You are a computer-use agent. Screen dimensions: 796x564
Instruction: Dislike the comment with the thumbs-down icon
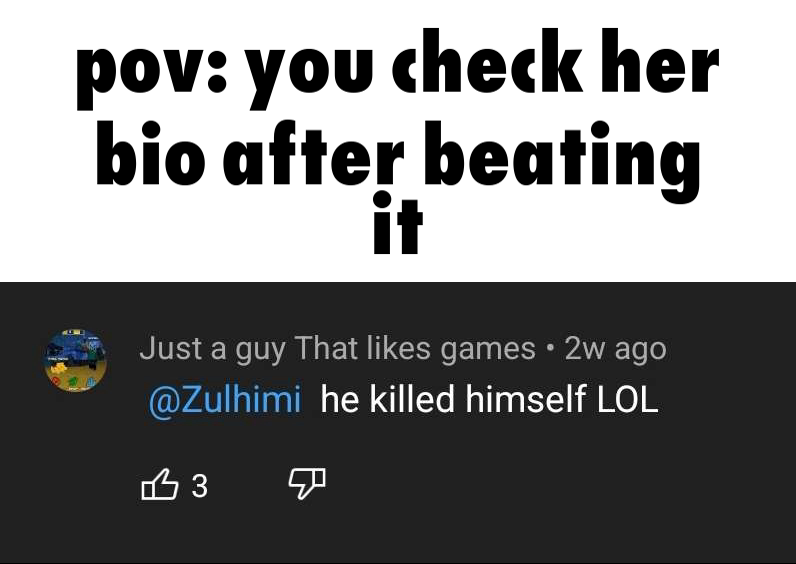click(x=307, y=483)
